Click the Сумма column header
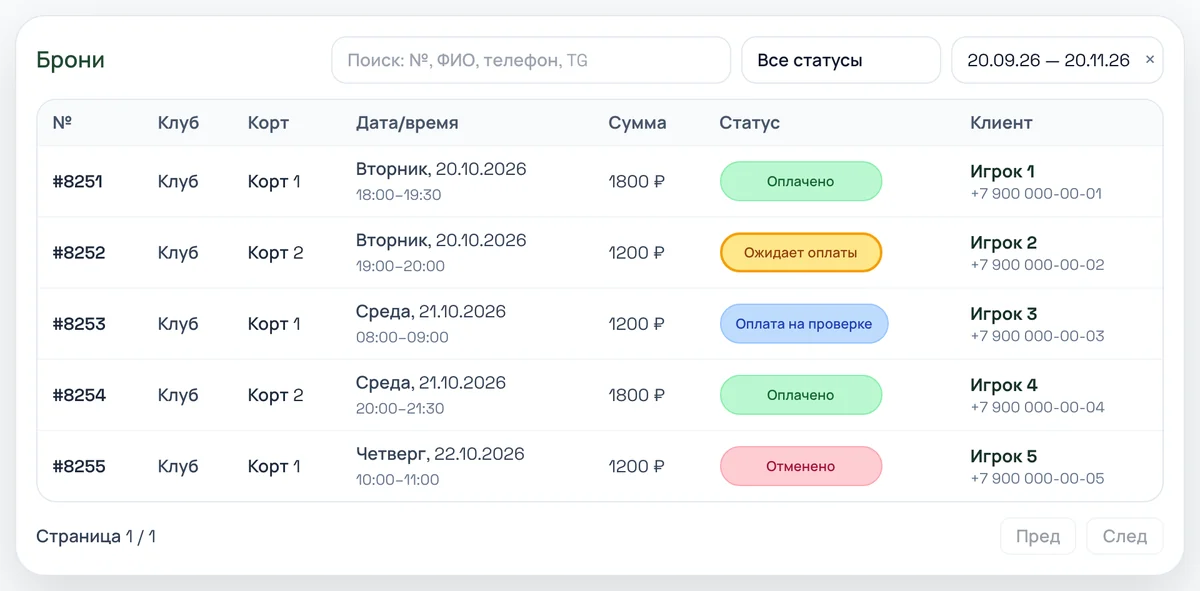Image resolution: width=1200 pixels, height=591 pixels. click(x=637, y=123)
